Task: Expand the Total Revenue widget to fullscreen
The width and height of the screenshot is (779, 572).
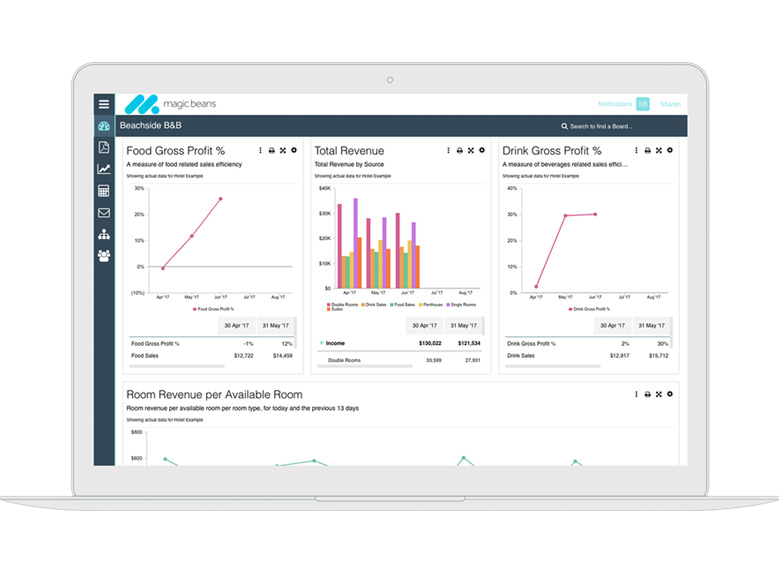Action: [471, 151]
